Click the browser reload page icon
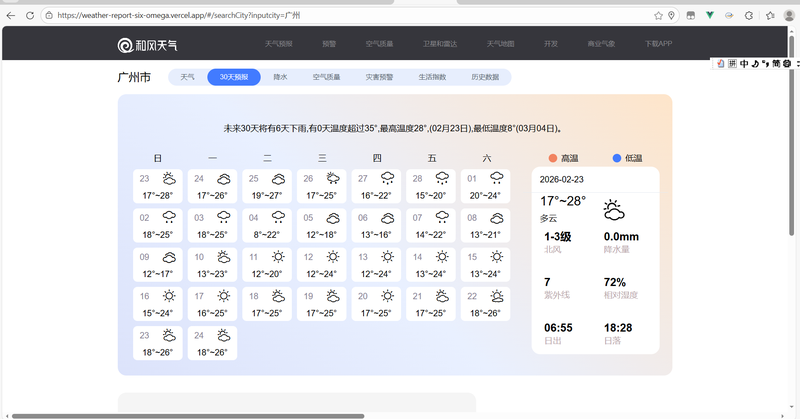The width and height of the screenshot is (800, 419). pos(30,16)
